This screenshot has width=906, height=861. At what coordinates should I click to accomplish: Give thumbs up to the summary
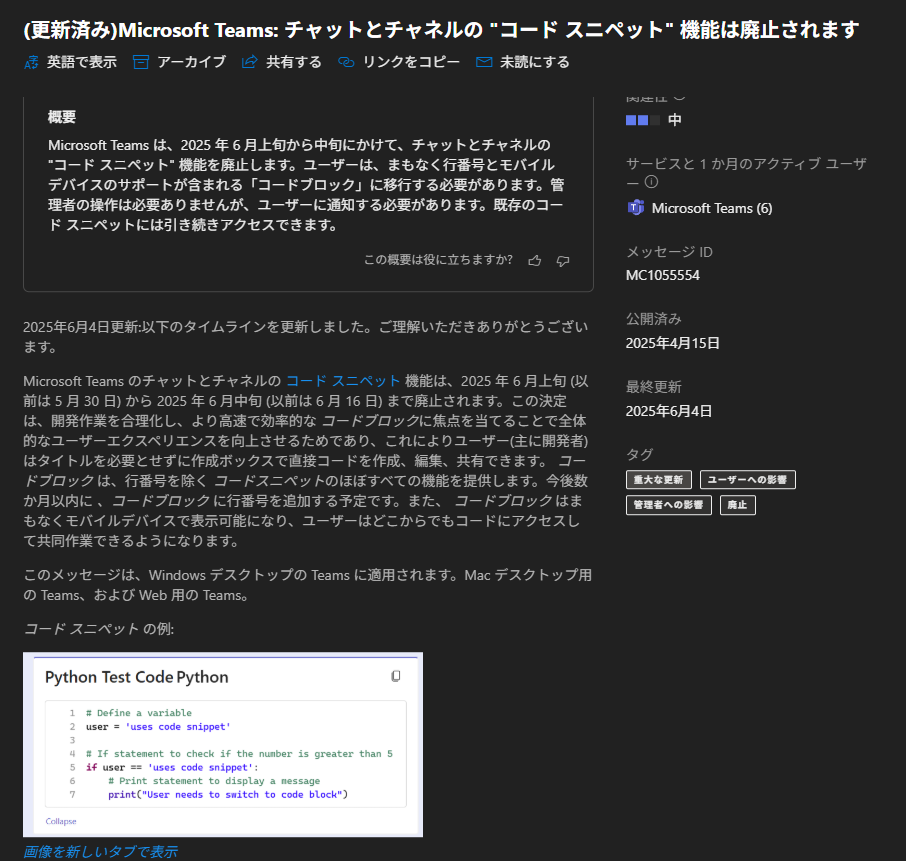(535, 261)
